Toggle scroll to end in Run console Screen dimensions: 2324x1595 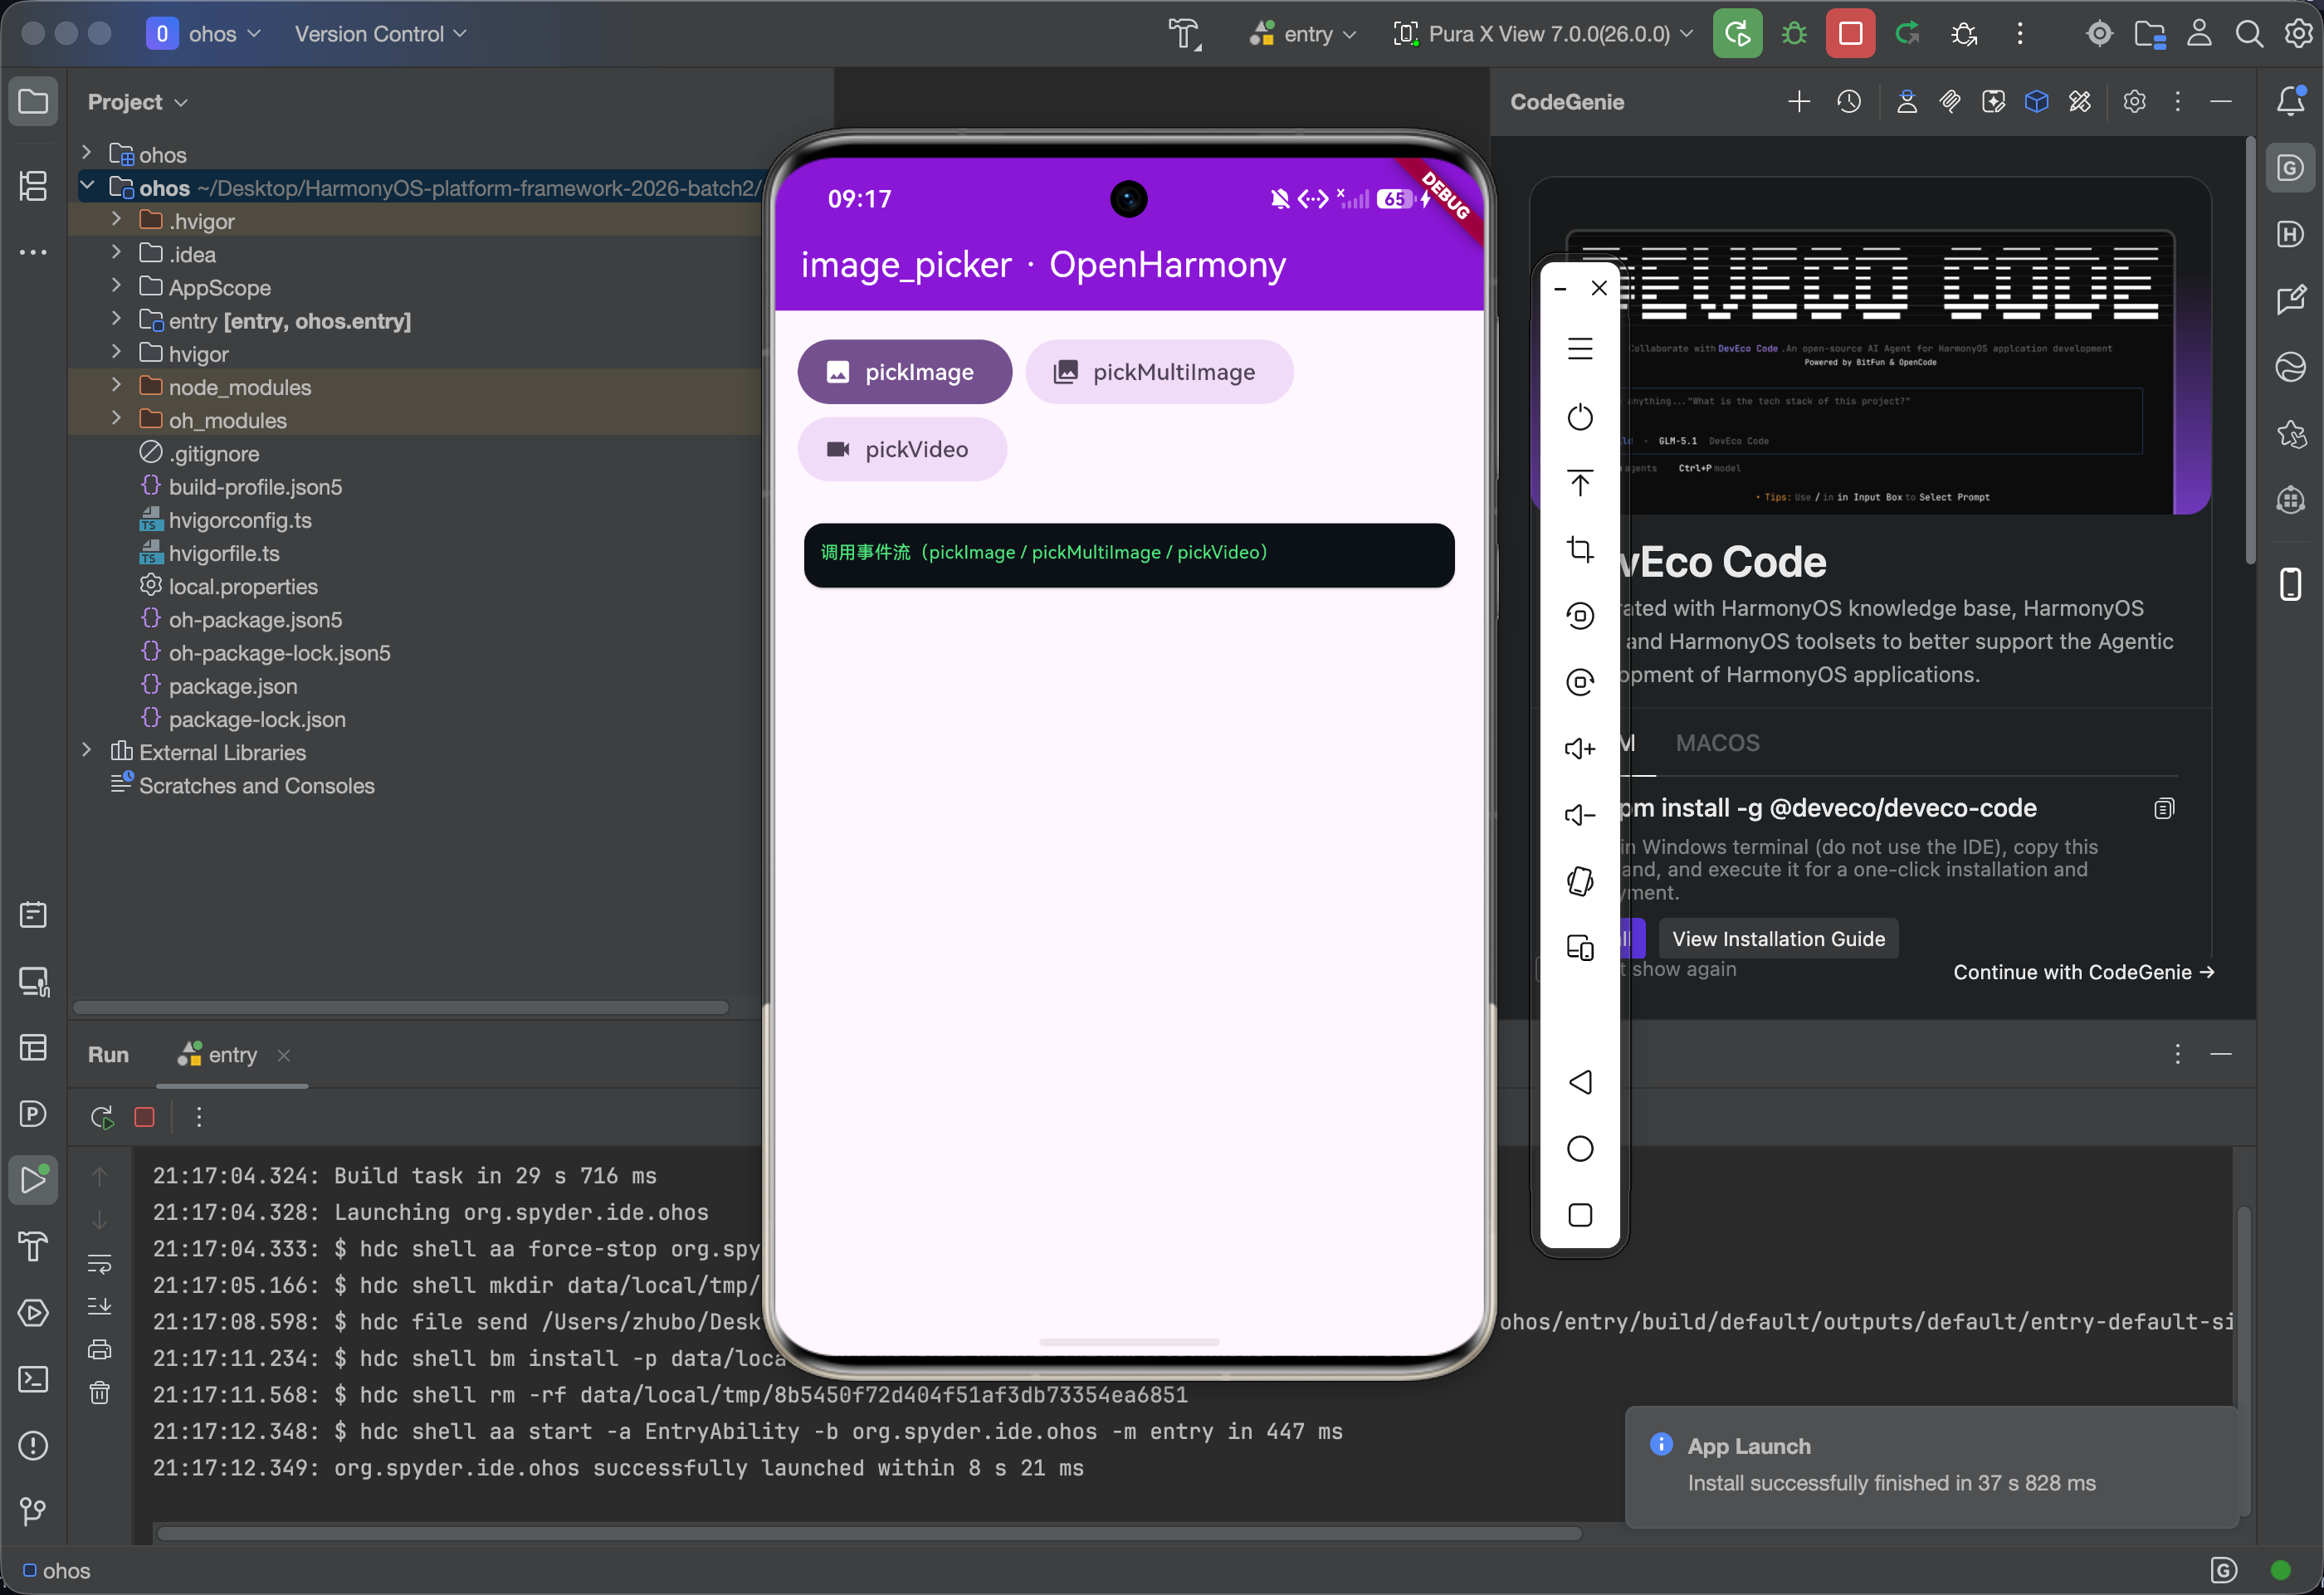click(100, 1306)
